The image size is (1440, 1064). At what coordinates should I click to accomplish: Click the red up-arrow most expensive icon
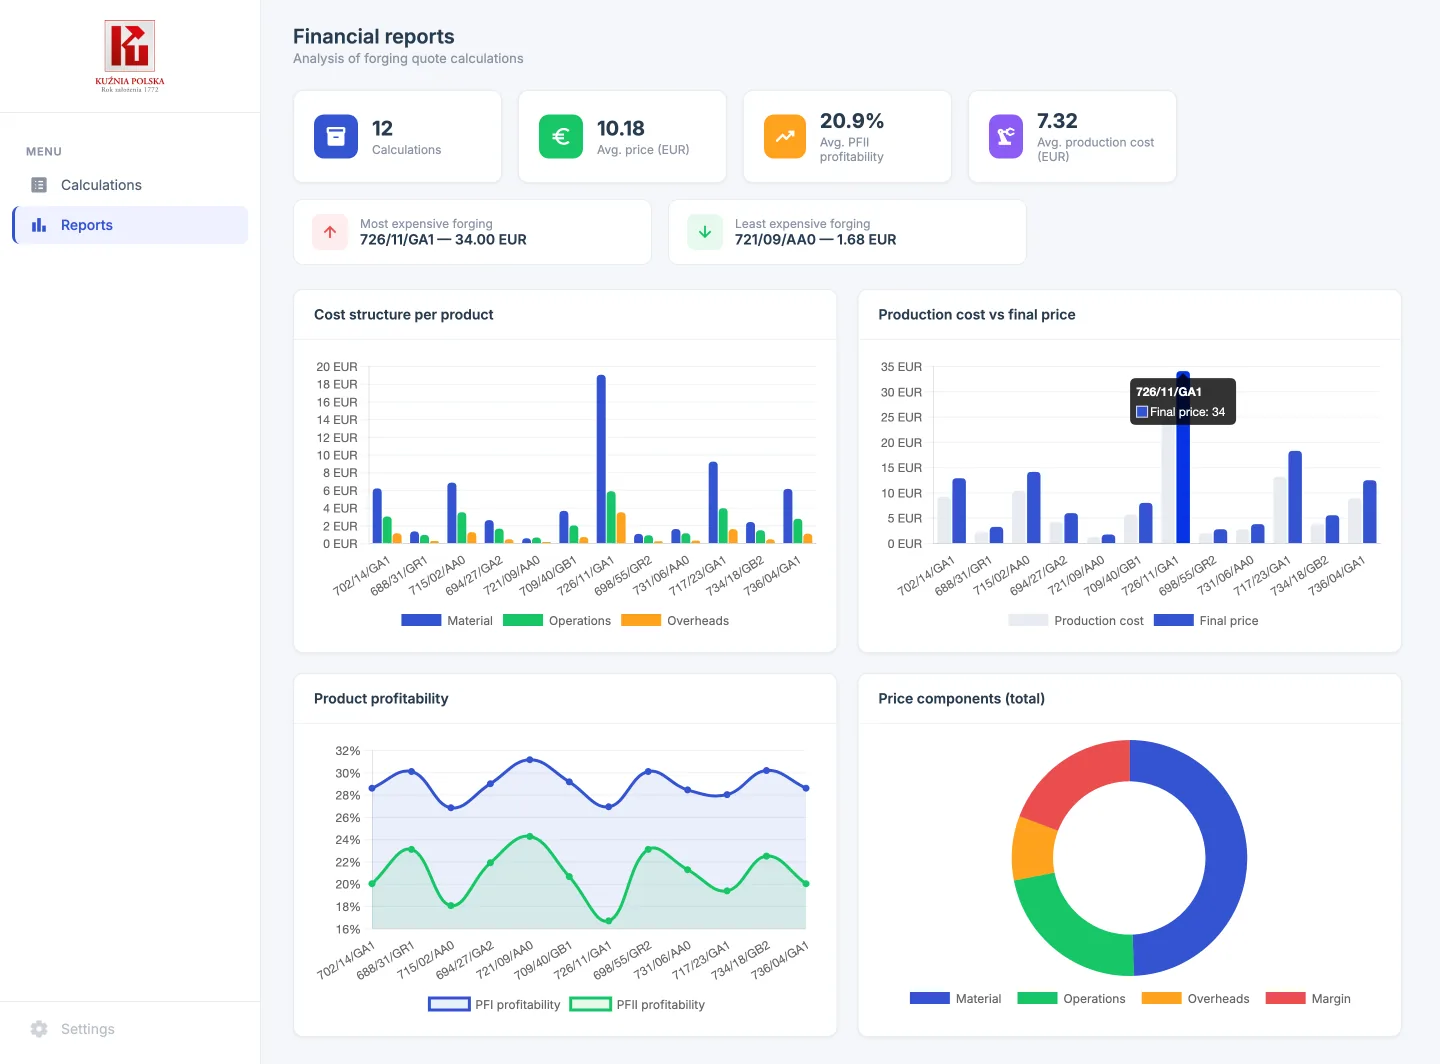pos(330,232)
